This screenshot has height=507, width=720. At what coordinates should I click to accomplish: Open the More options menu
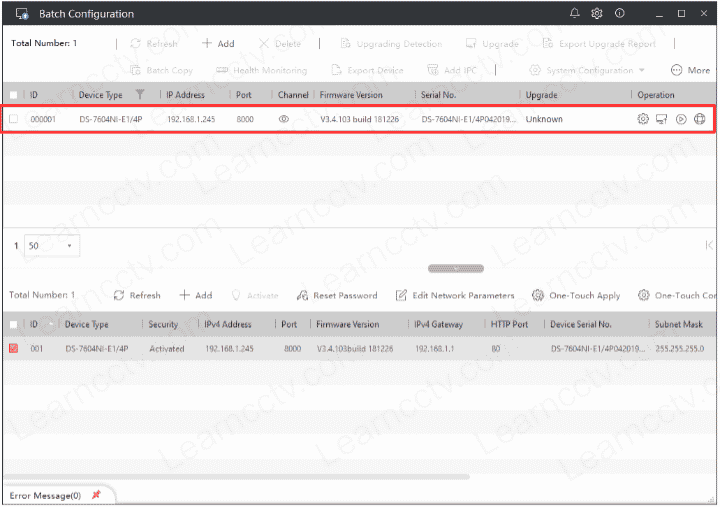690,70
